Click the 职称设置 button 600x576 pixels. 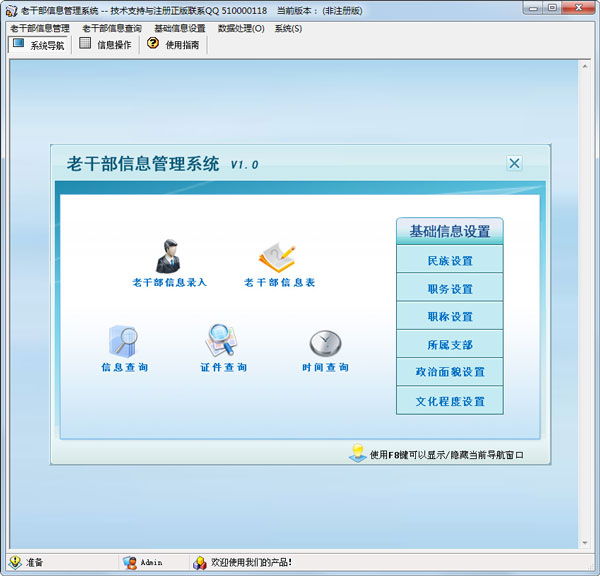point(450,317)
